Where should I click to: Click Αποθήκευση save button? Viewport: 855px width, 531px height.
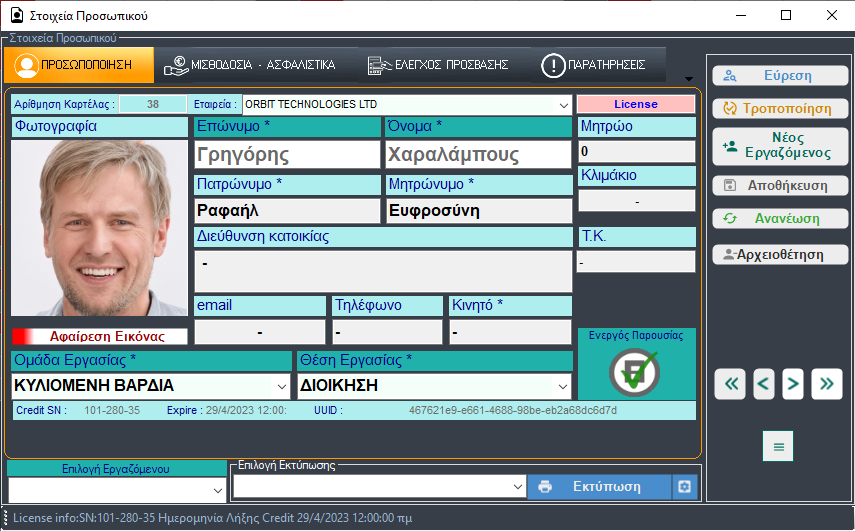coord(779,185)
